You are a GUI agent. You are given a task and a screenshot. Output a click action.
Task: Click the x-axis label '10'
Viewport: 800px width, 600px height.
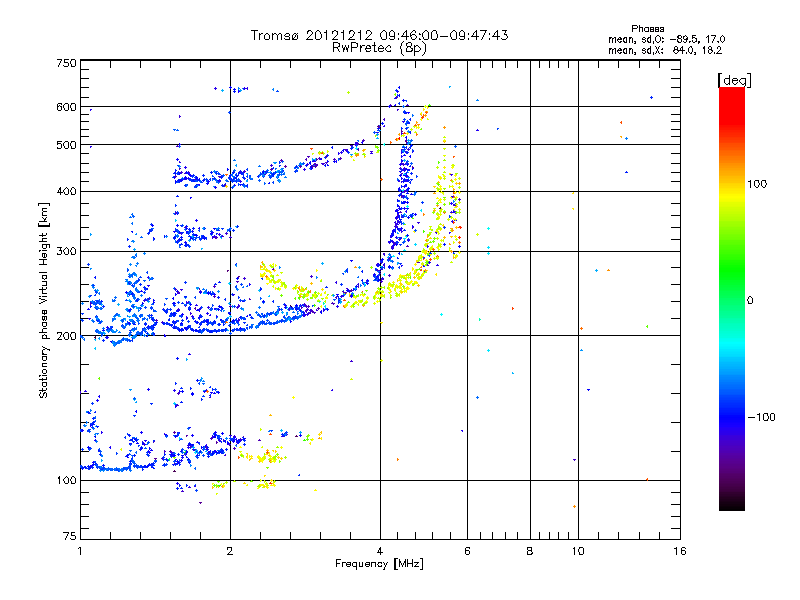[x=578, y=551]
